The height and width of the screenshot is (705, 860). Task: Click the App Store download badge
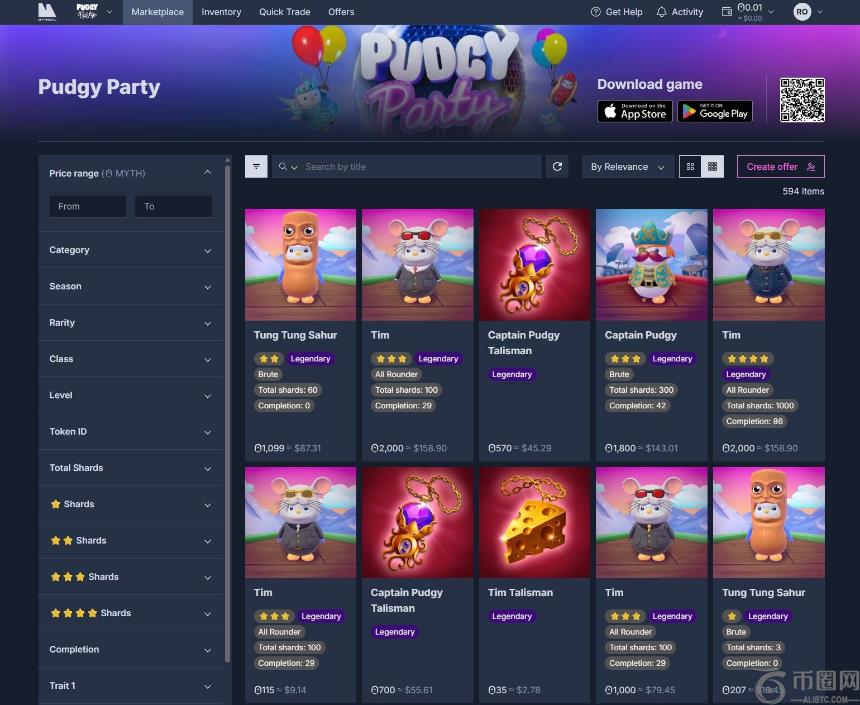pyautogui.click(x=635, y=111)
